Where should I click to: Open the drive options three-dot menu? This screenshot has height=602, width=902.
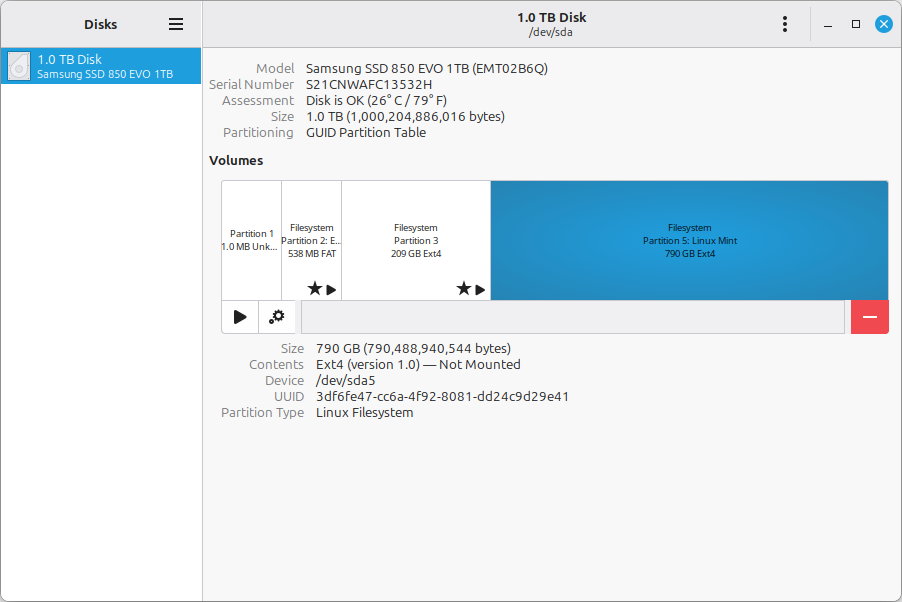tap(785, 24)
